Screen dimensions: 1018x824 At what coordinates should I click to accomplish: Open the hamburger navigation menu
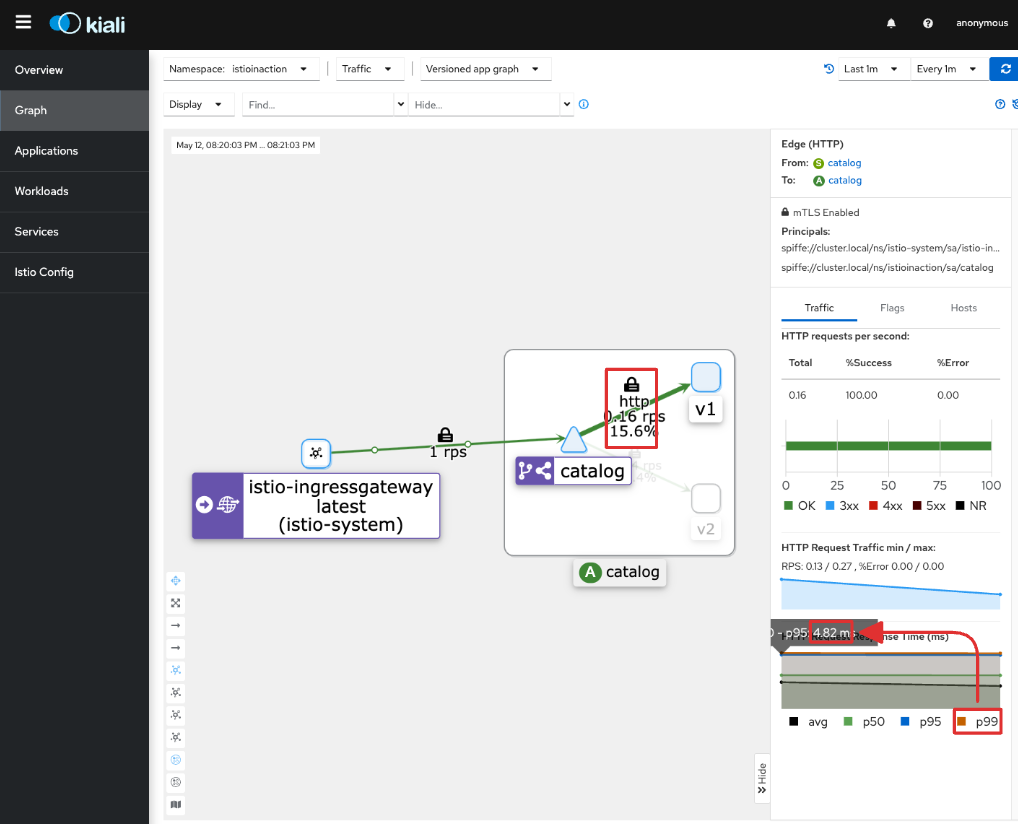click(x=23, y=23)
